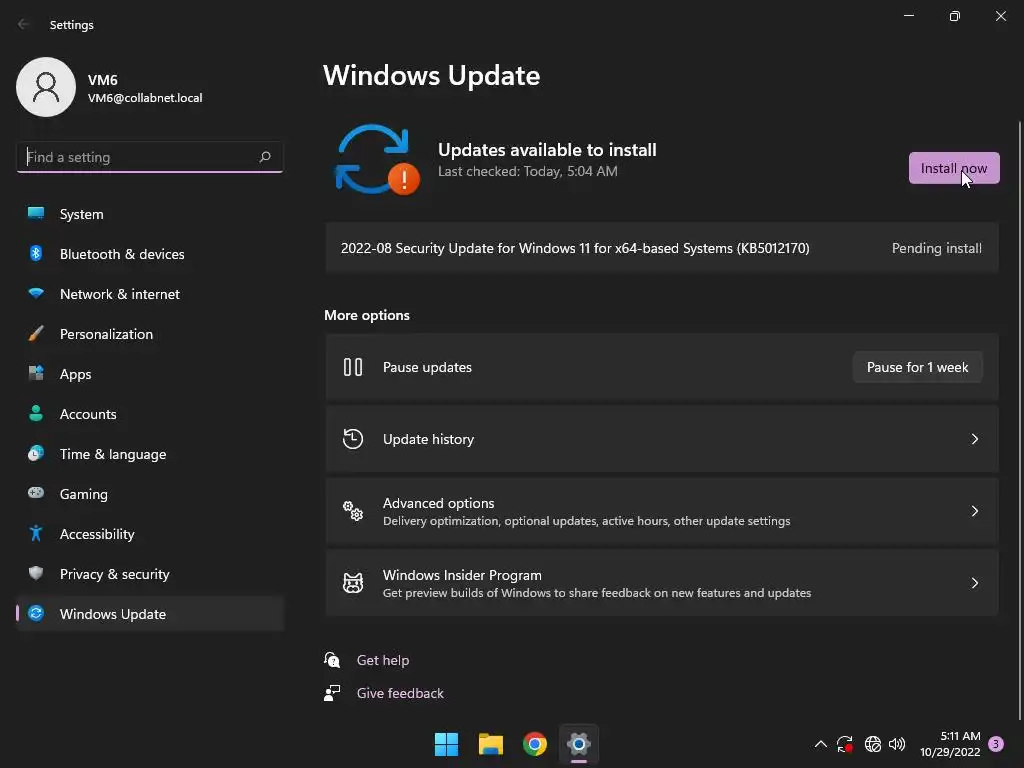This screenshot has height=768, width=1024.
Task: Select Privacy & security in the sidebar
Action: click(x=150, y=573)
